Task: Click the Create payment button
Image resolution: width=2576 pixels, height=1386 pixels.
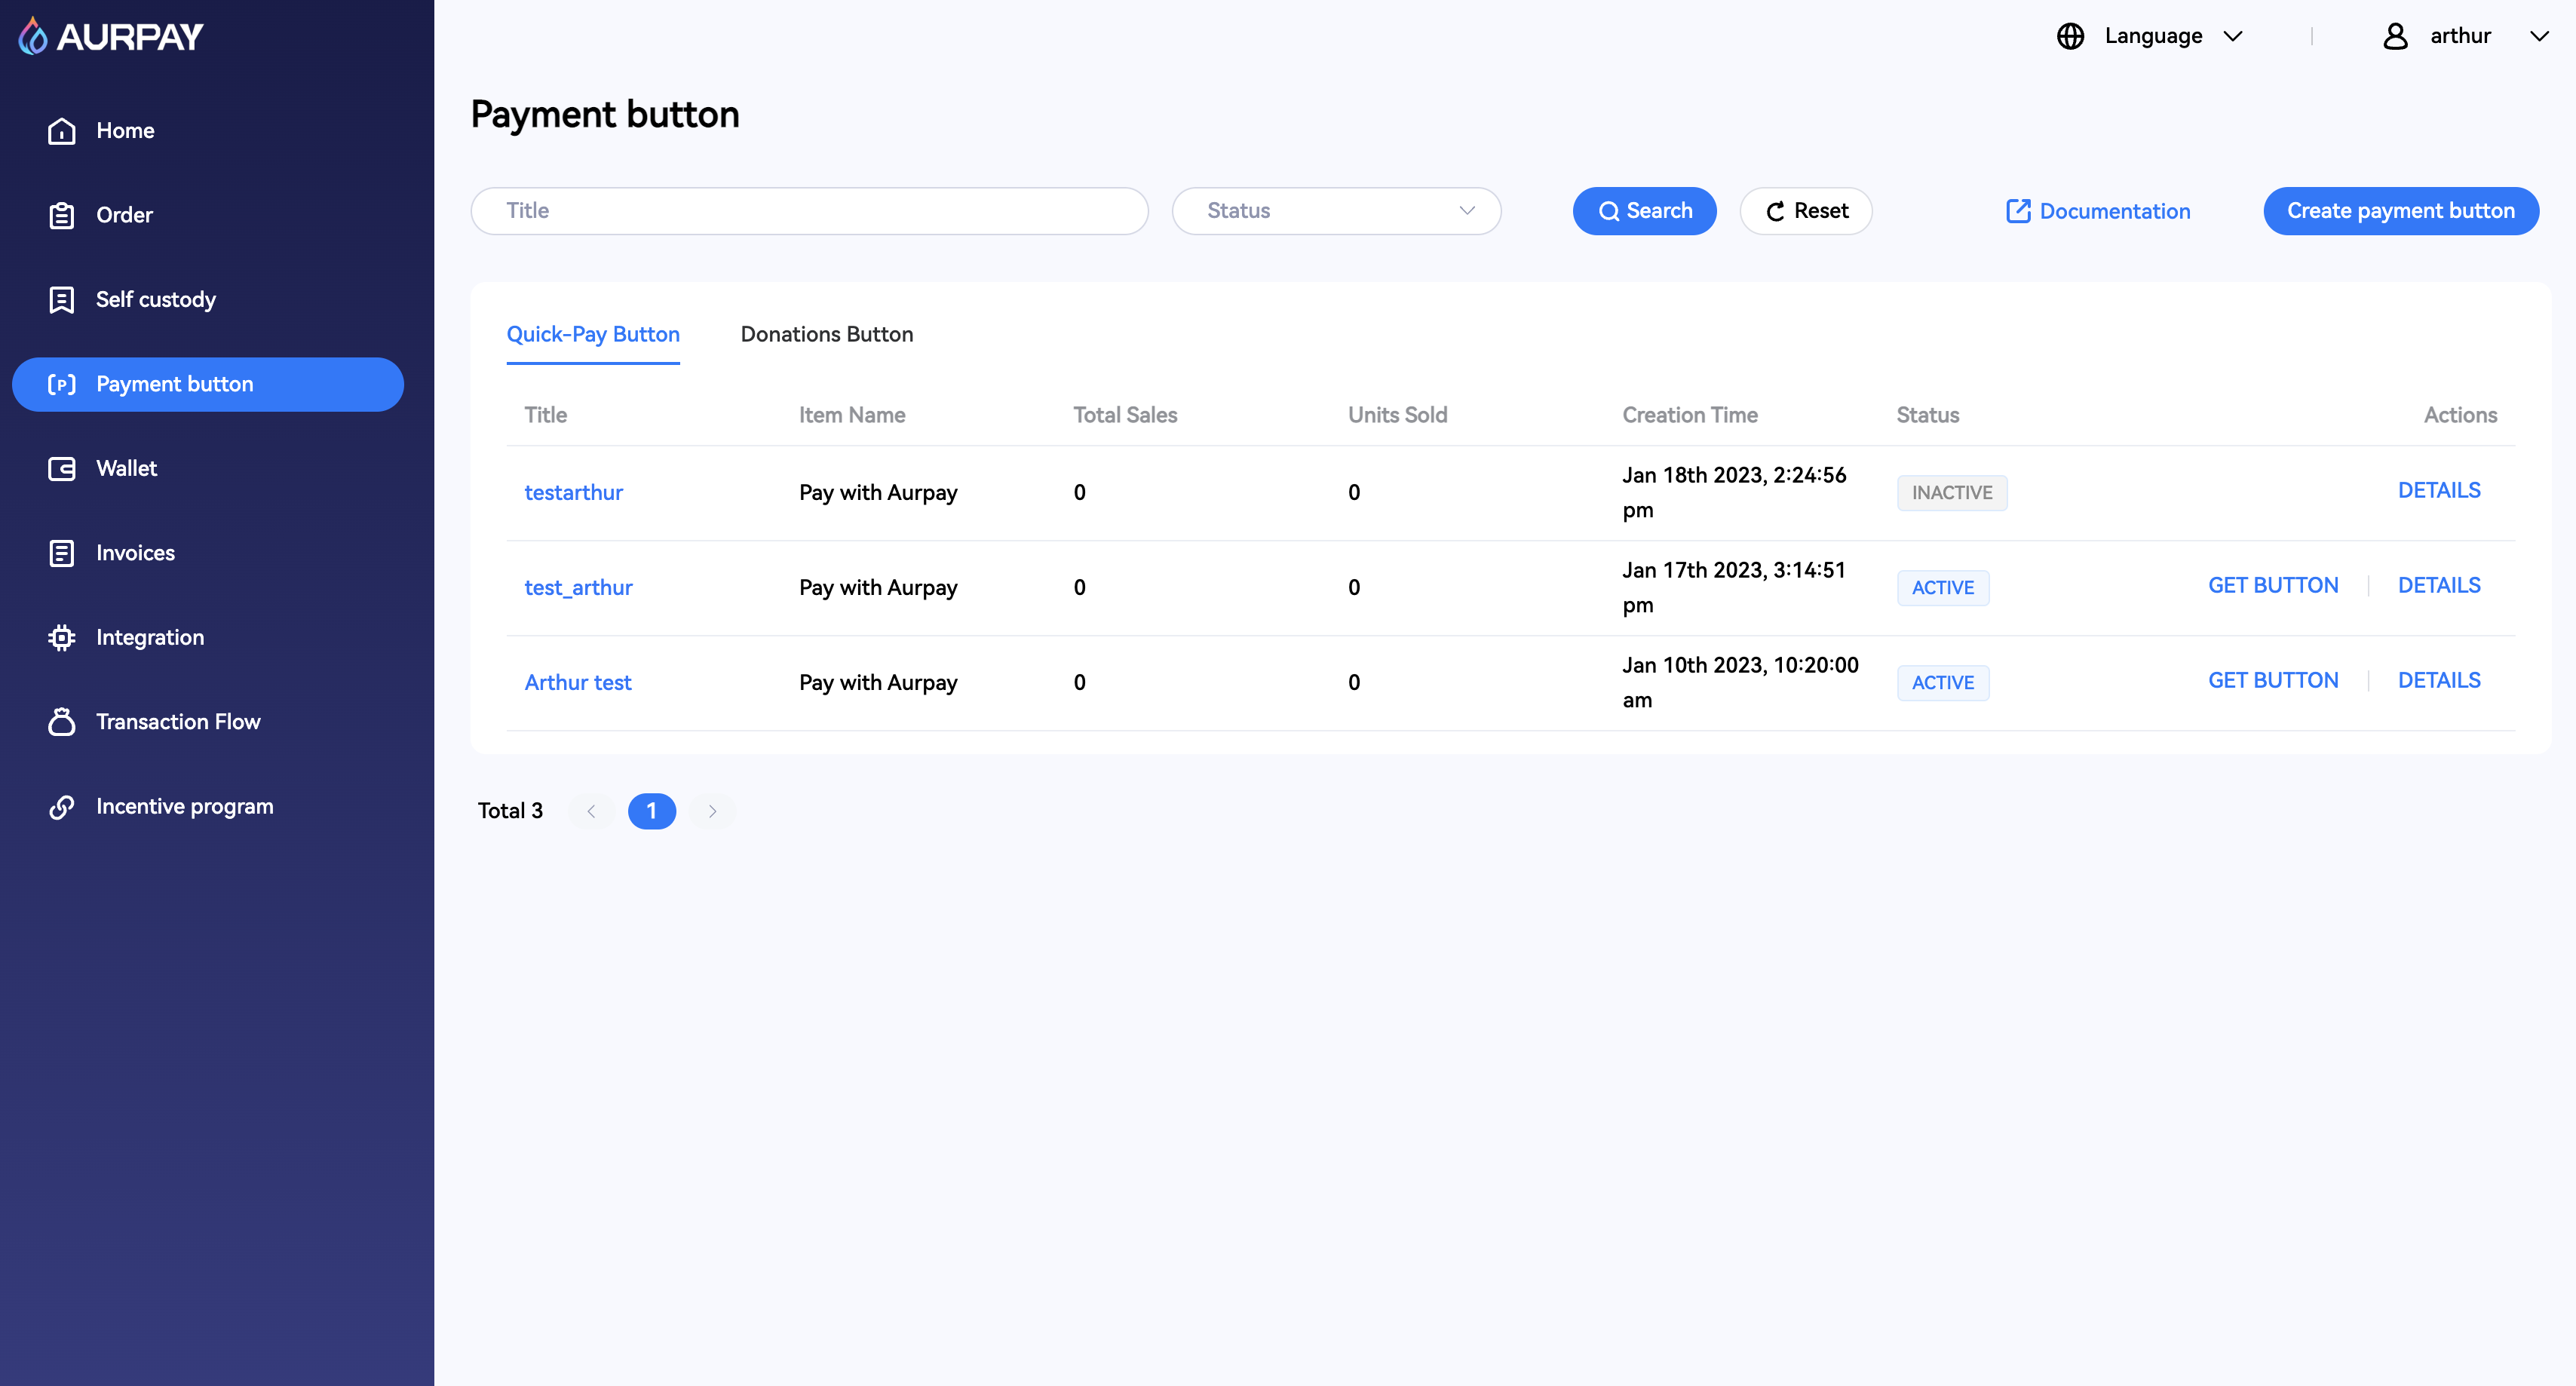Action: (2400, 211)
